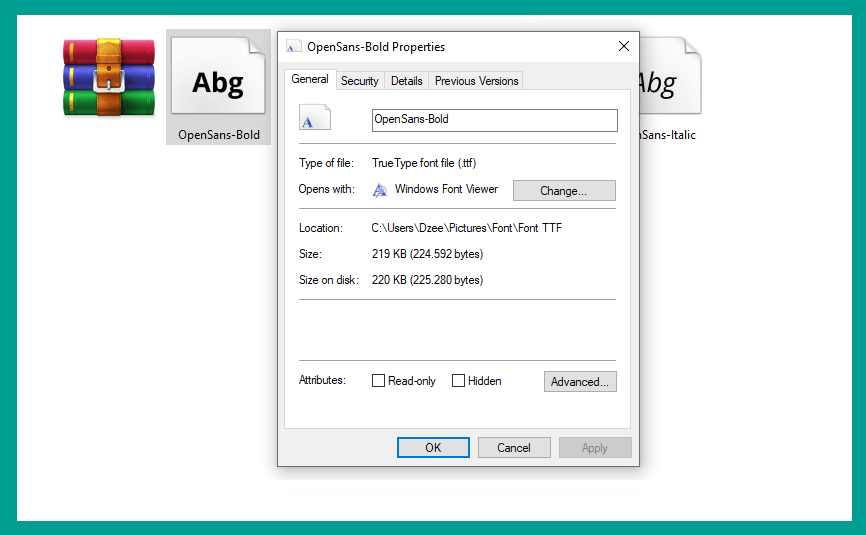Viewport: 866px width, 535px height.
Task: Click the Windows Font Viewer app icon
Action: coord(380,190)
